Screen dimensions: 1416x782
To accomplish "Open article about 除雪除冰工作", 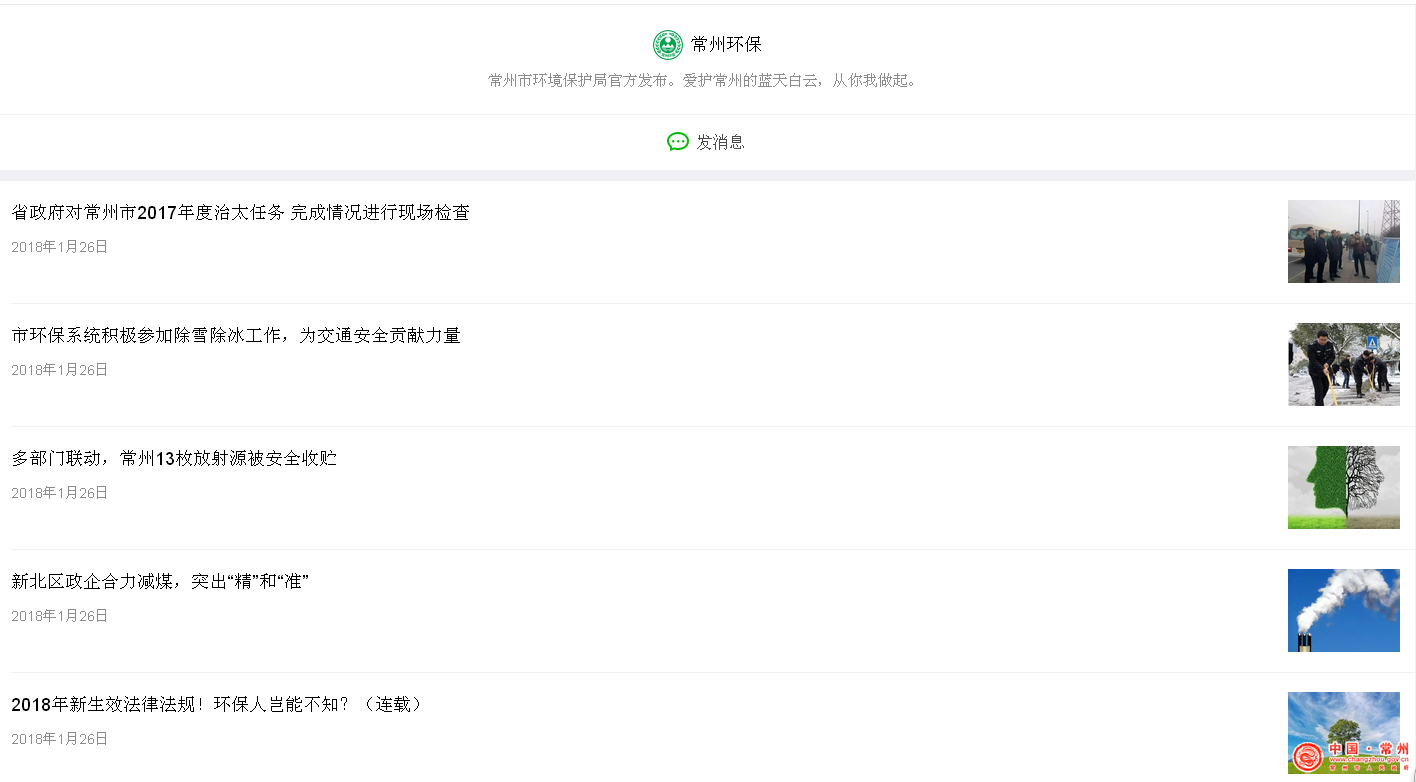I will (x=236, y=336).
